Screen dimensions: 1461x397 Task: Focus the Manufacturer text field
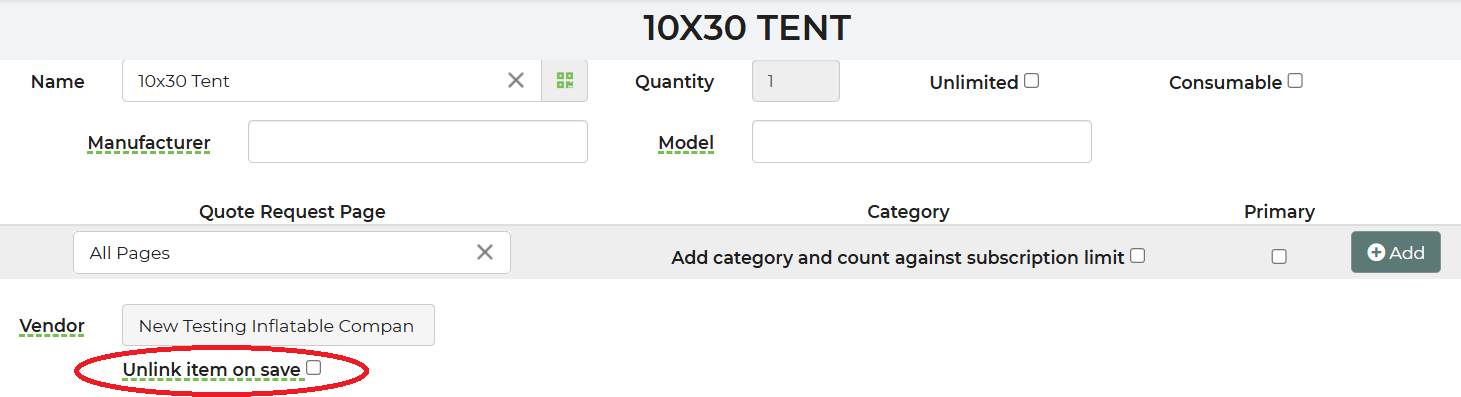point(418,142)
